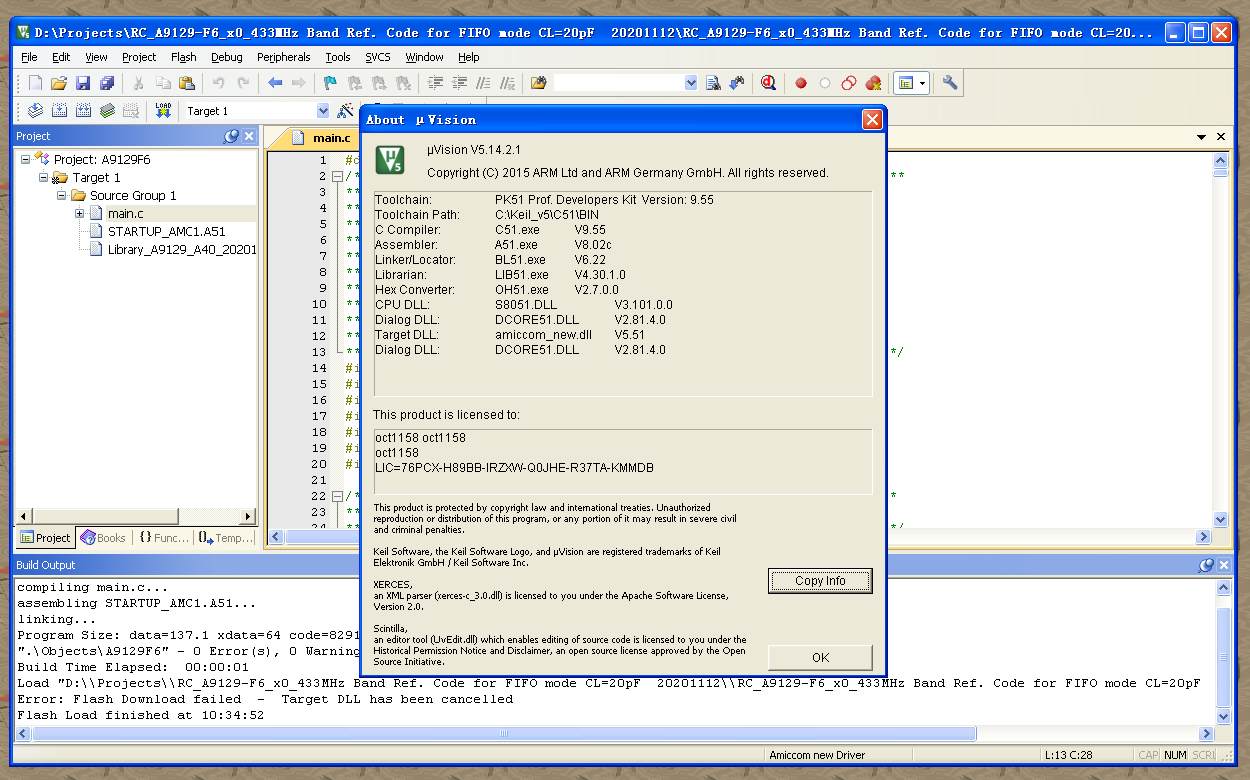Viewport: 1250px width, 780px height.
Task: Open the editor tab list dropdown arrow
Action: (x=1202, y=137)
